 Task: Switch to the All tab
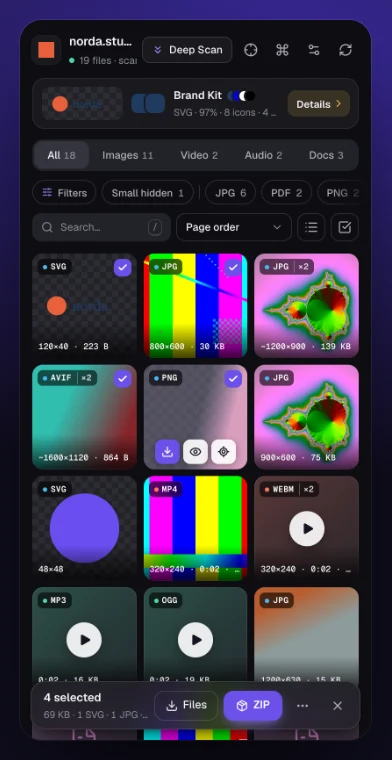tap(62, 155)
